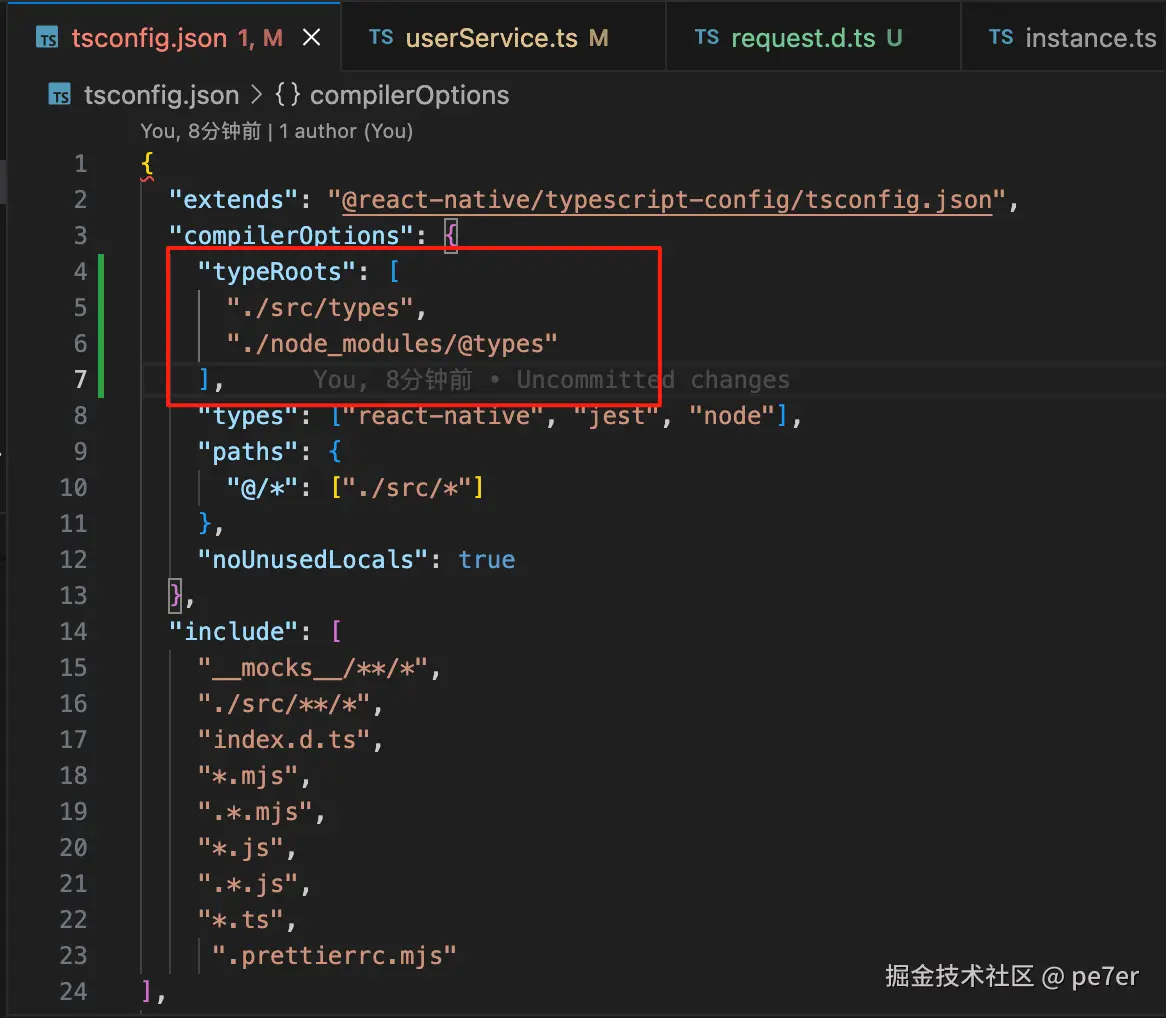Click the ".*.js" string on line 21
Viewport: 1166px width, 1018px height.
coord(248,884)
